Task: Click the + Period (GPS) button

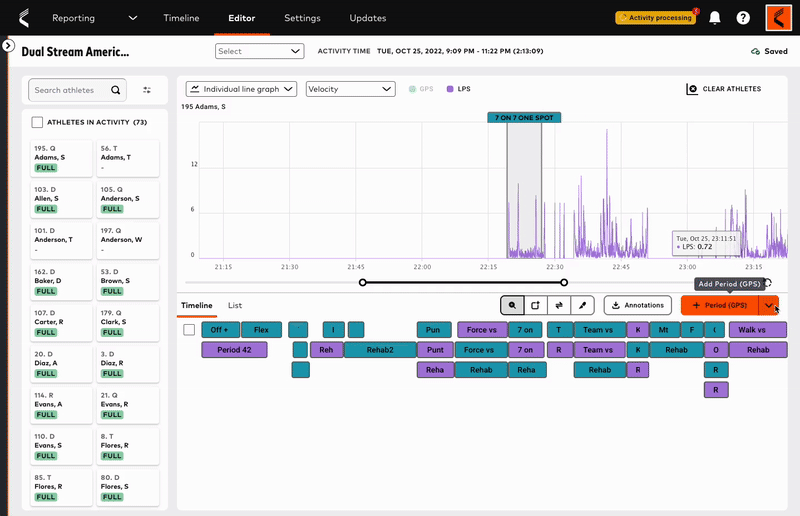Action: [720, 305]
